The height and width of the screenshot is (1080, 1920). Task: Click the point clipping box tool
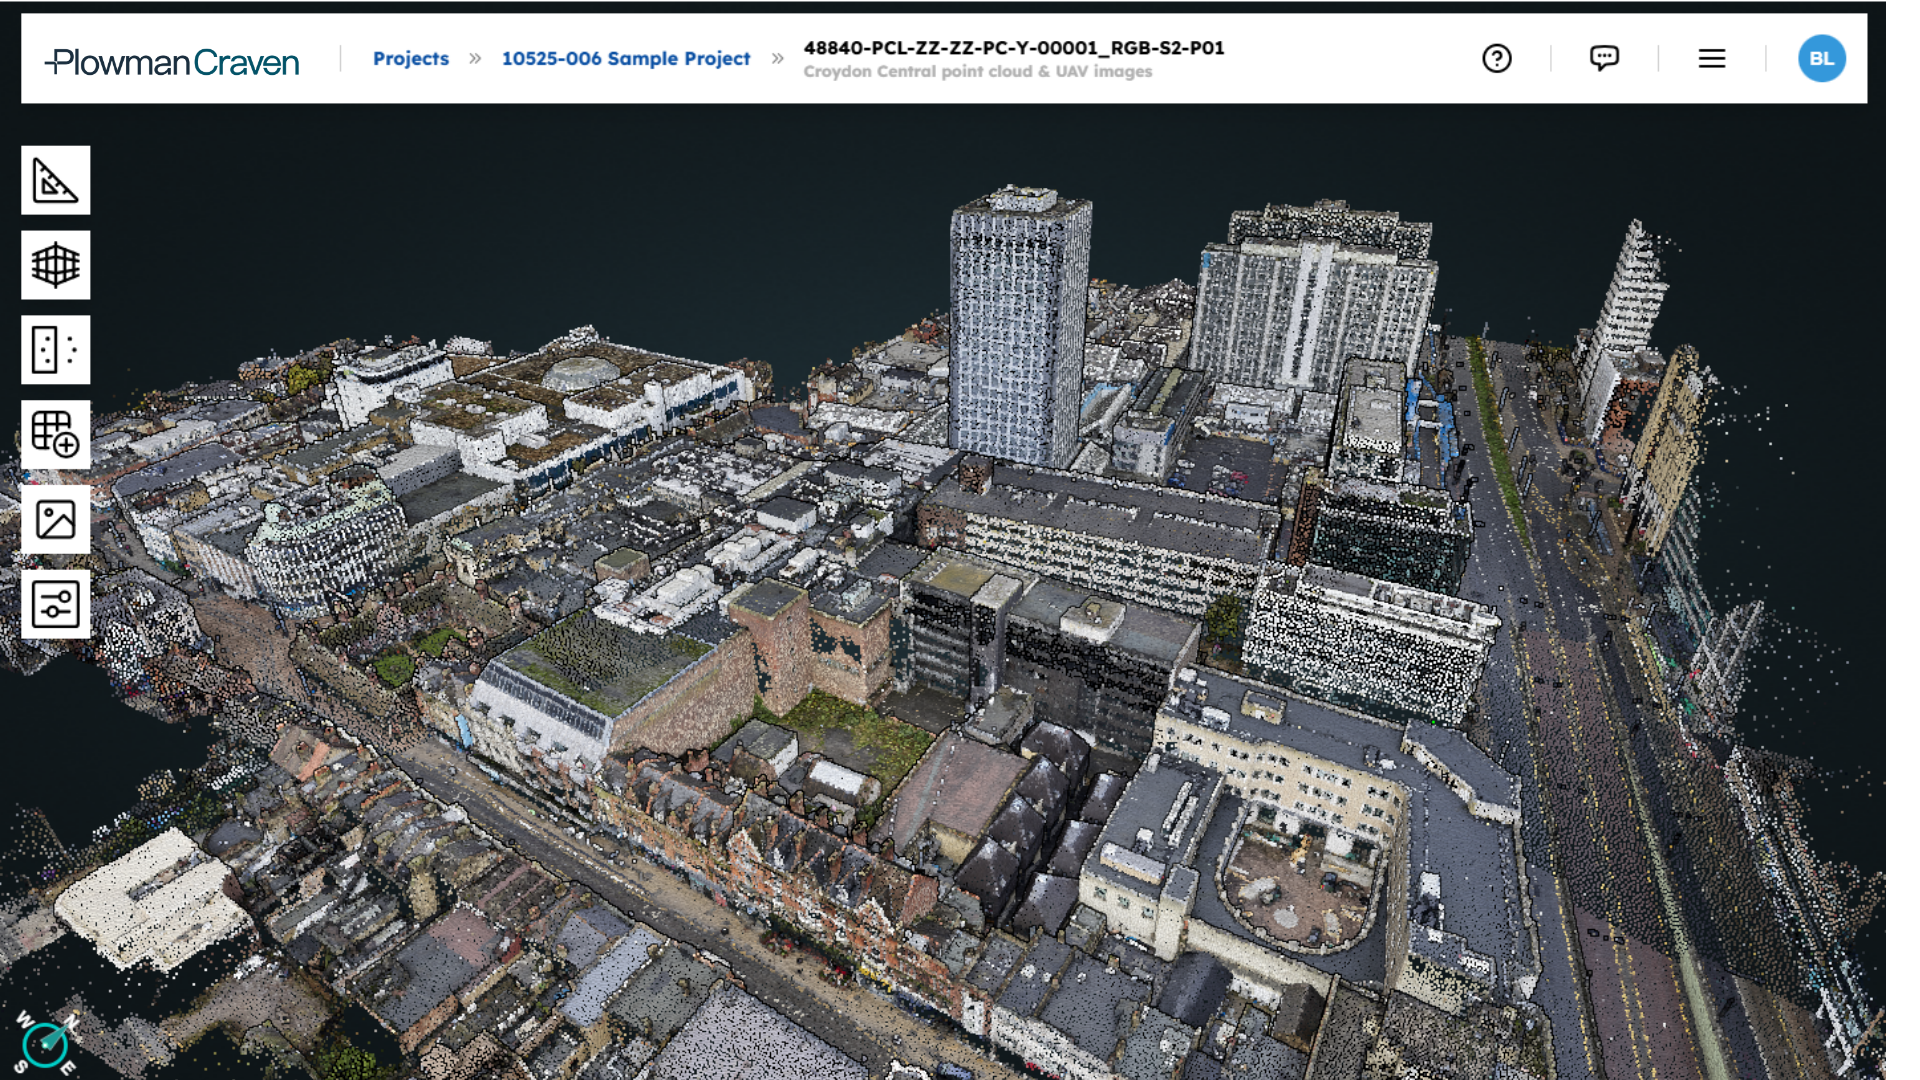coord(55,350)
